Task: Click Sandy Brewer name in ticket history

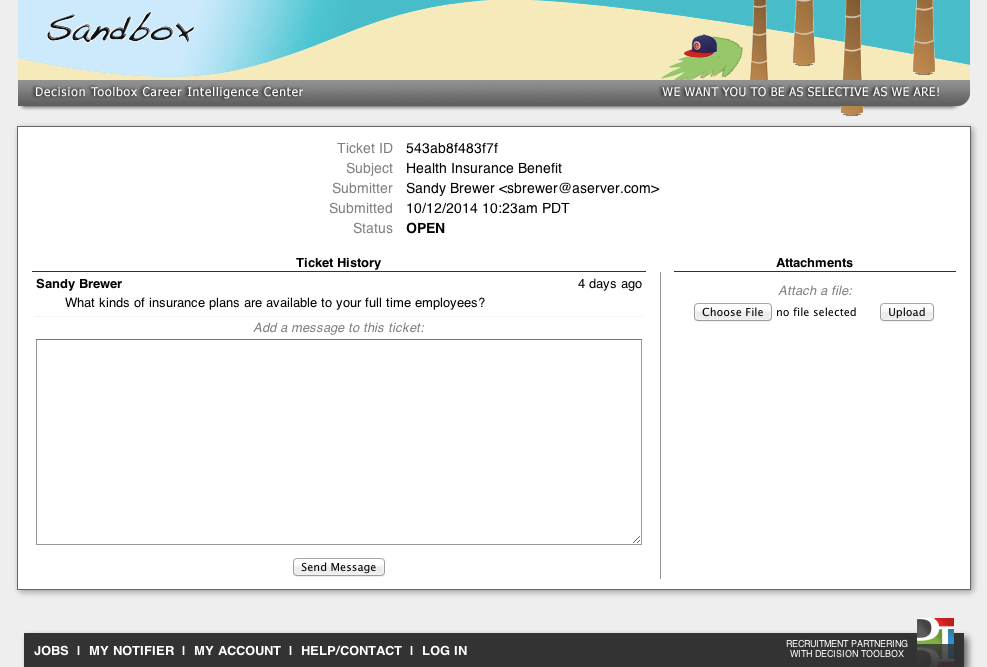Action: coord(79,284)
